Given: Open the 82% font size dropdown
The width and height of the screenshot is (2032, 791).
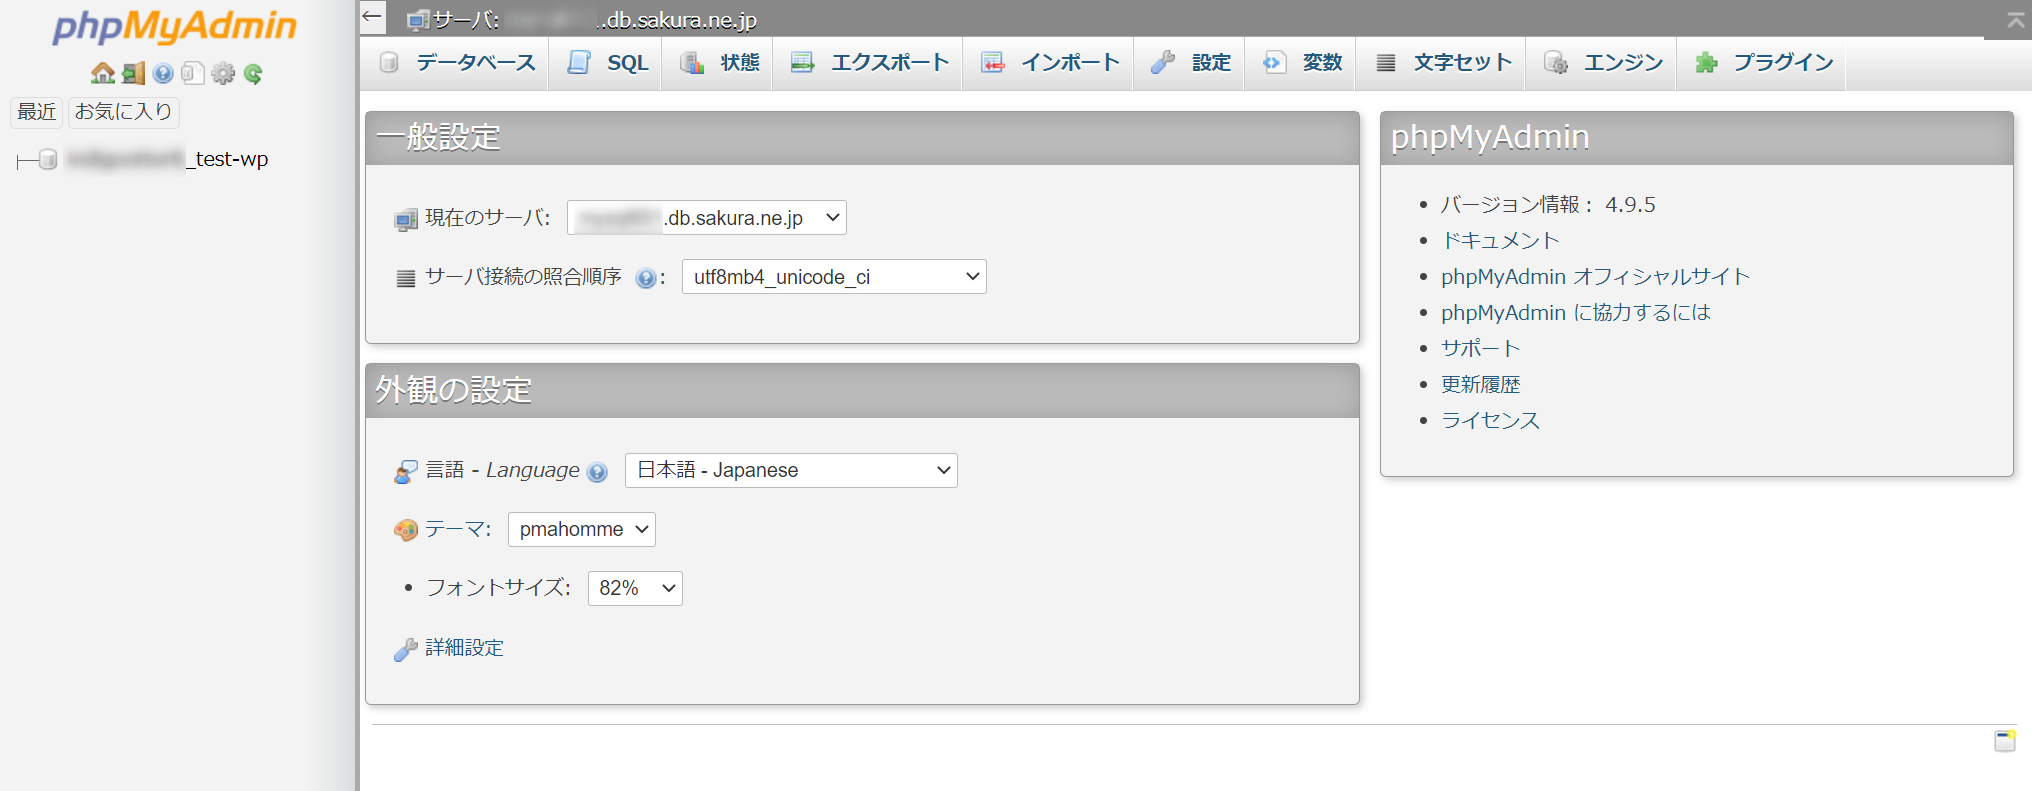Looking at the screenshot, I should (635, 588).
